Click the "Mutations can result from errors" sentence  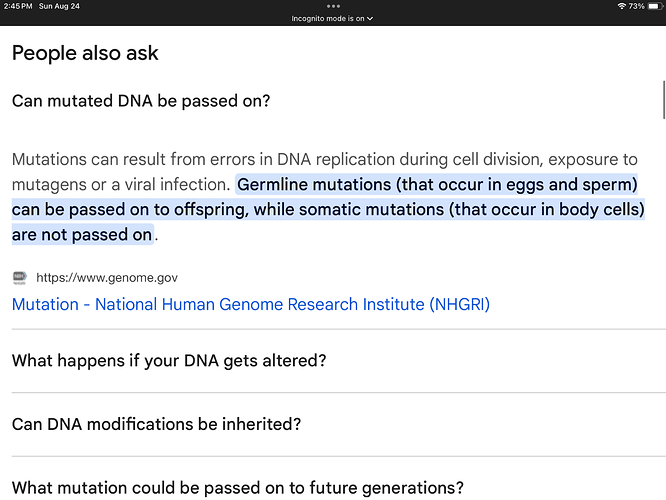tap(325, 160)
